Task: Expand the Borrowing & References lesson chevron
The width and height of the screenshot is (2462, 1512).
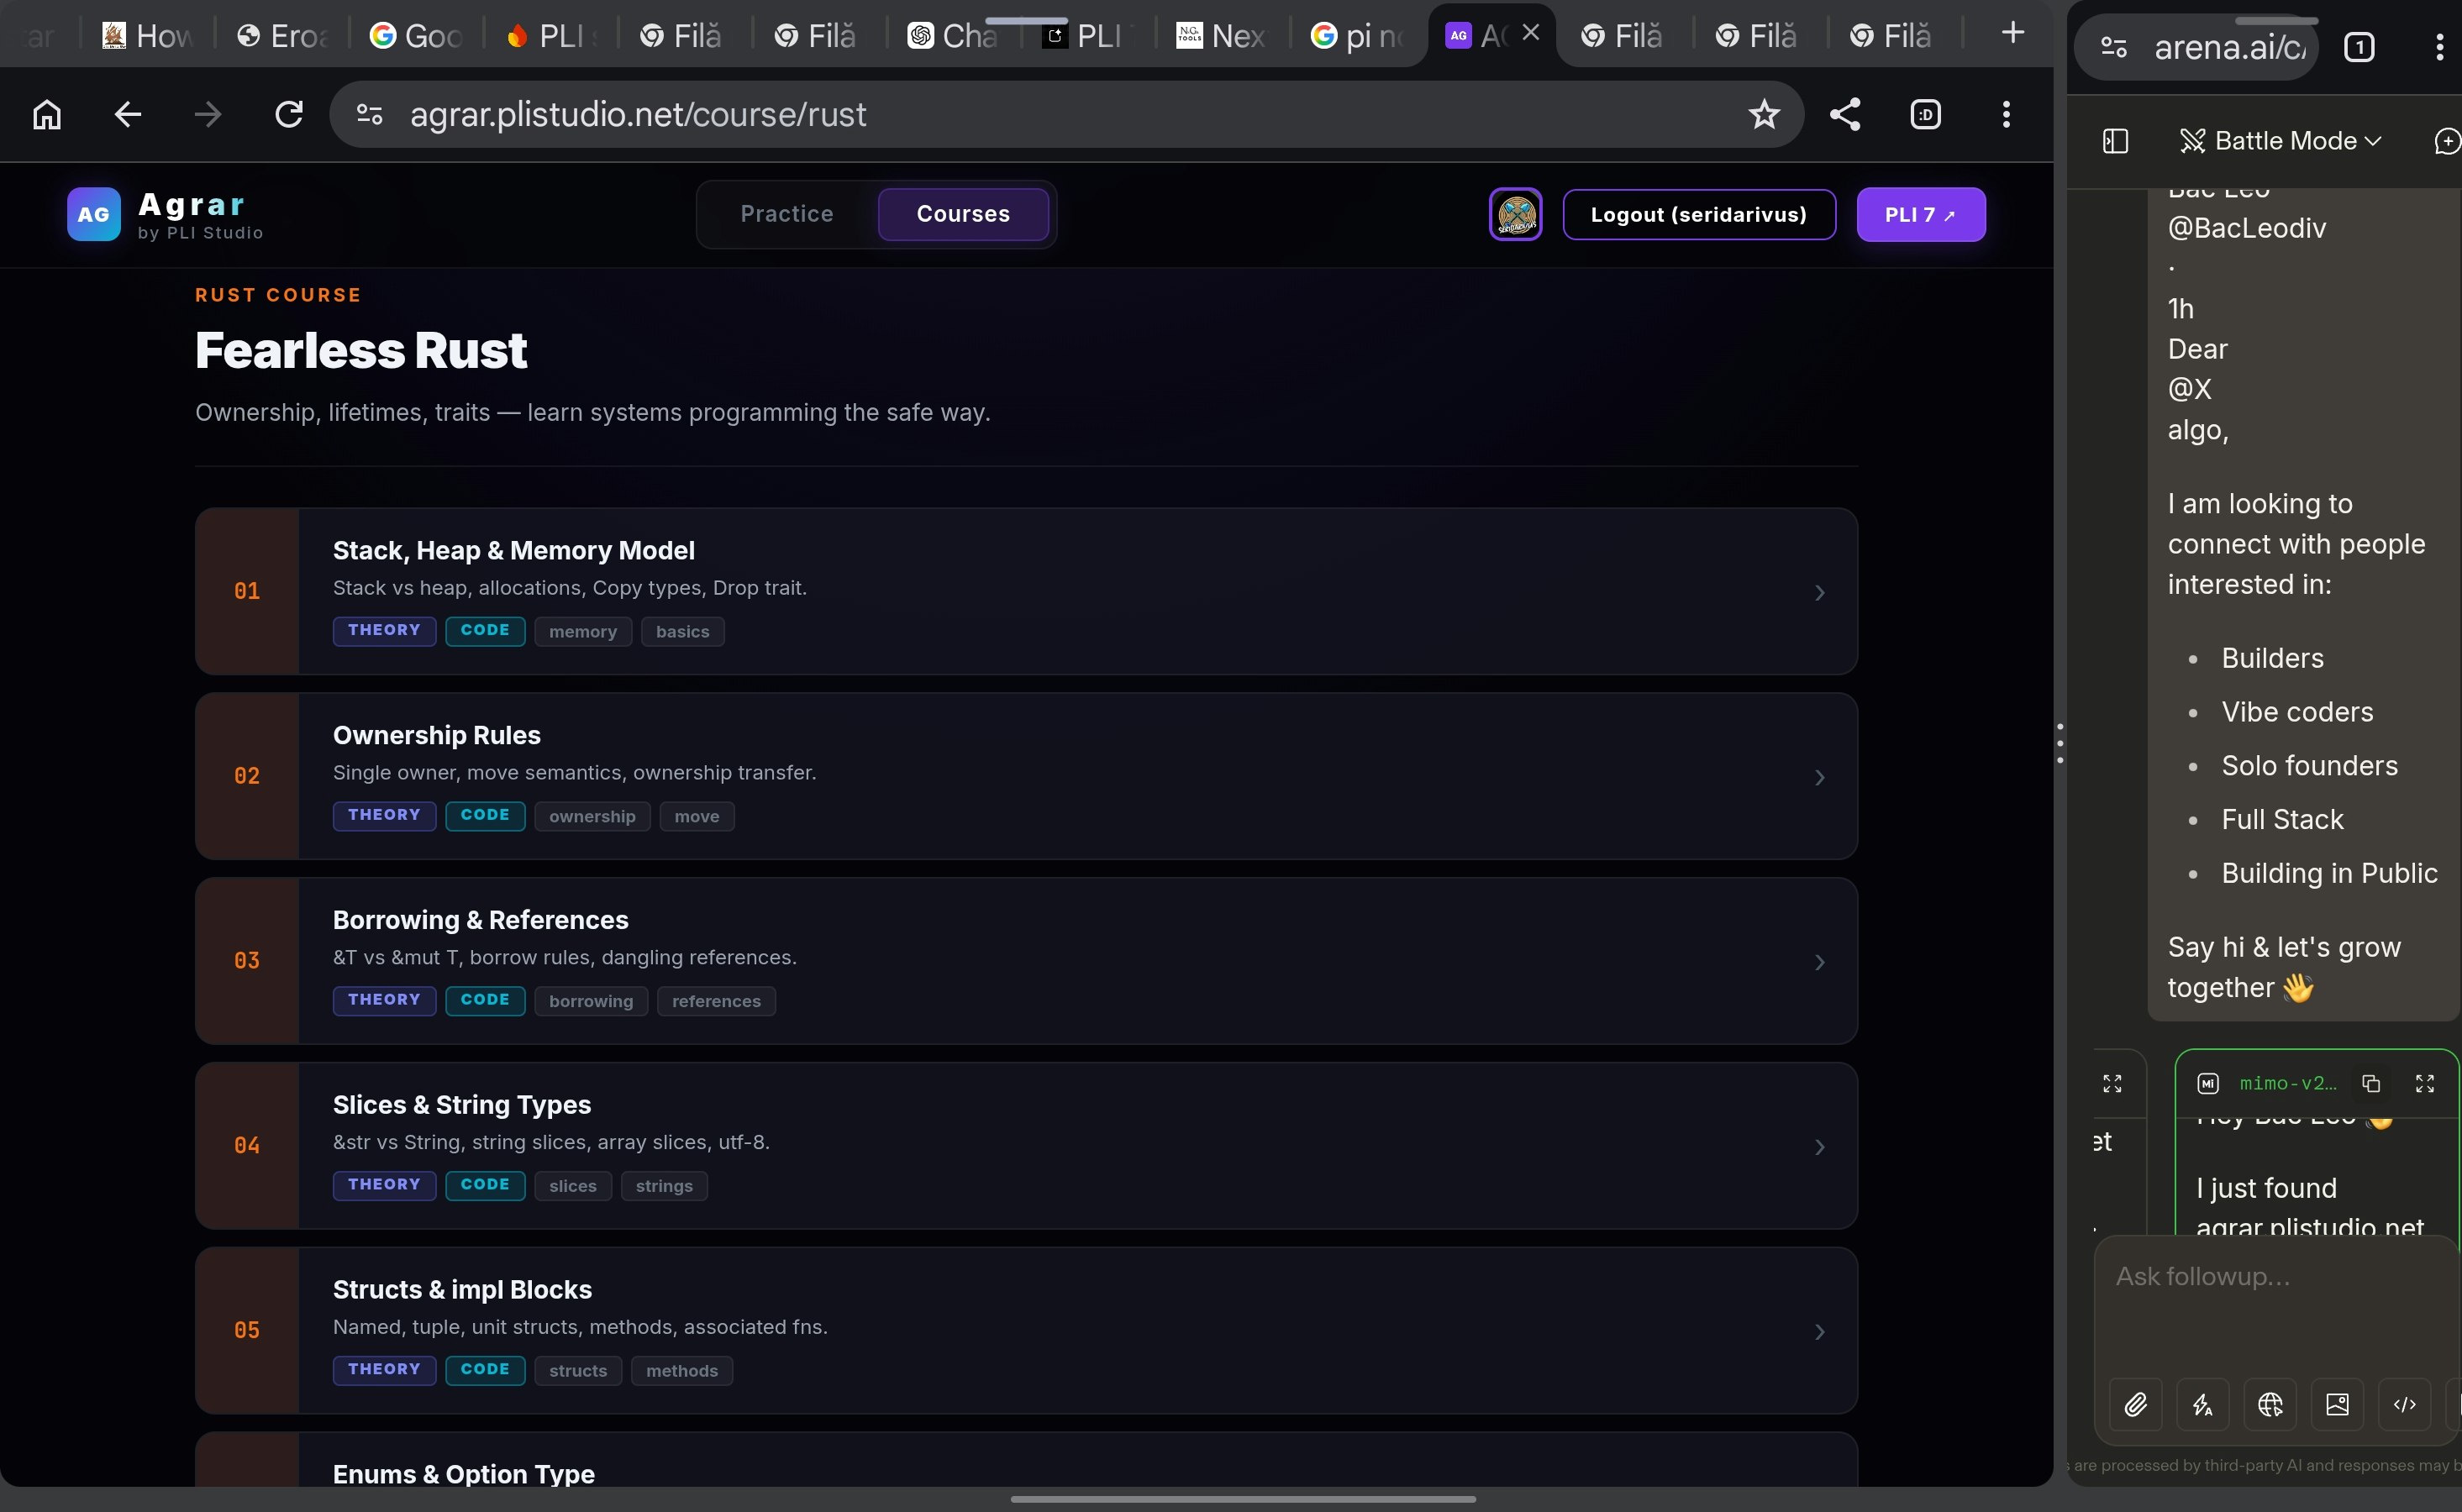Action: point(1820,962)
